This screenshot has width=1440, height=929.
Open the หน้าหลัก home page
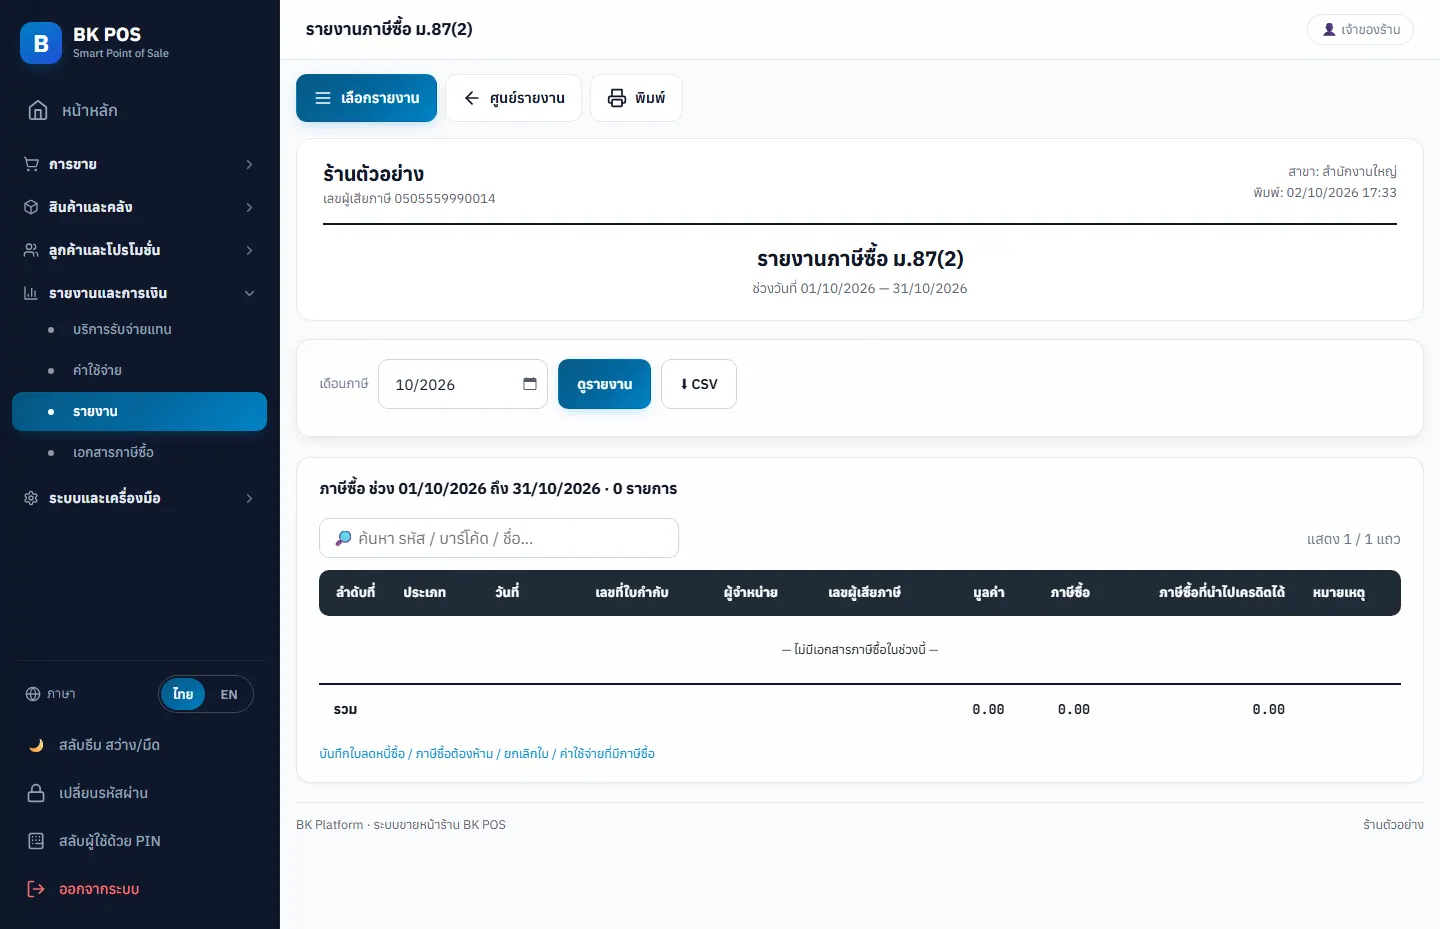(139, 110)
